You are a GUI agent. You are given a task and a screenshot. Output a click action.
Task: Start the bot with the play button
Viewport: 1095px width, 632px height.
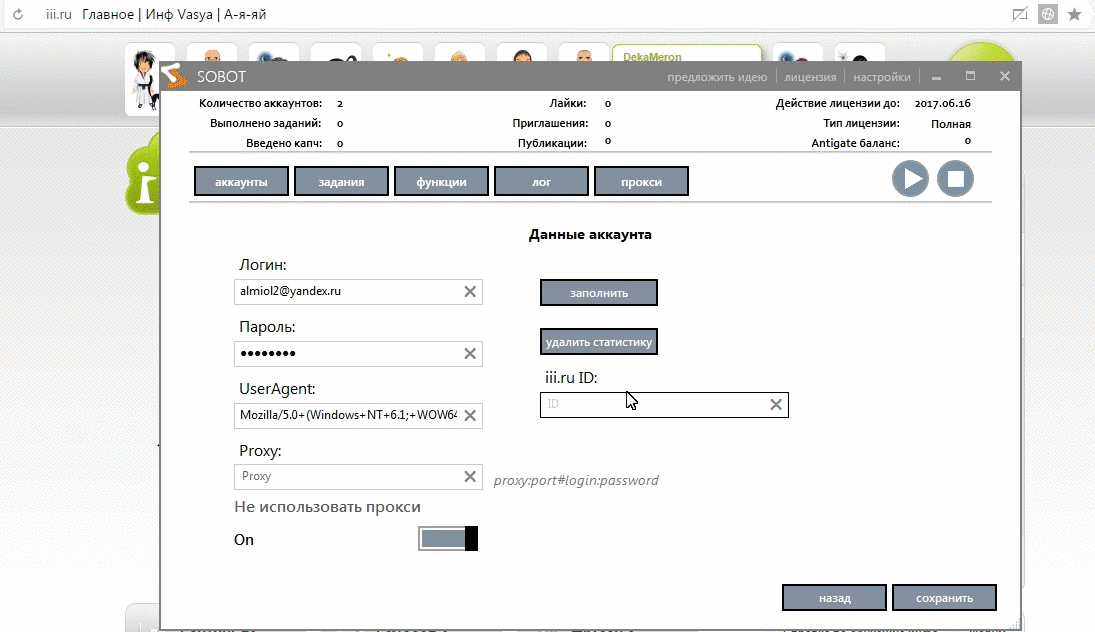pos(910,179)
